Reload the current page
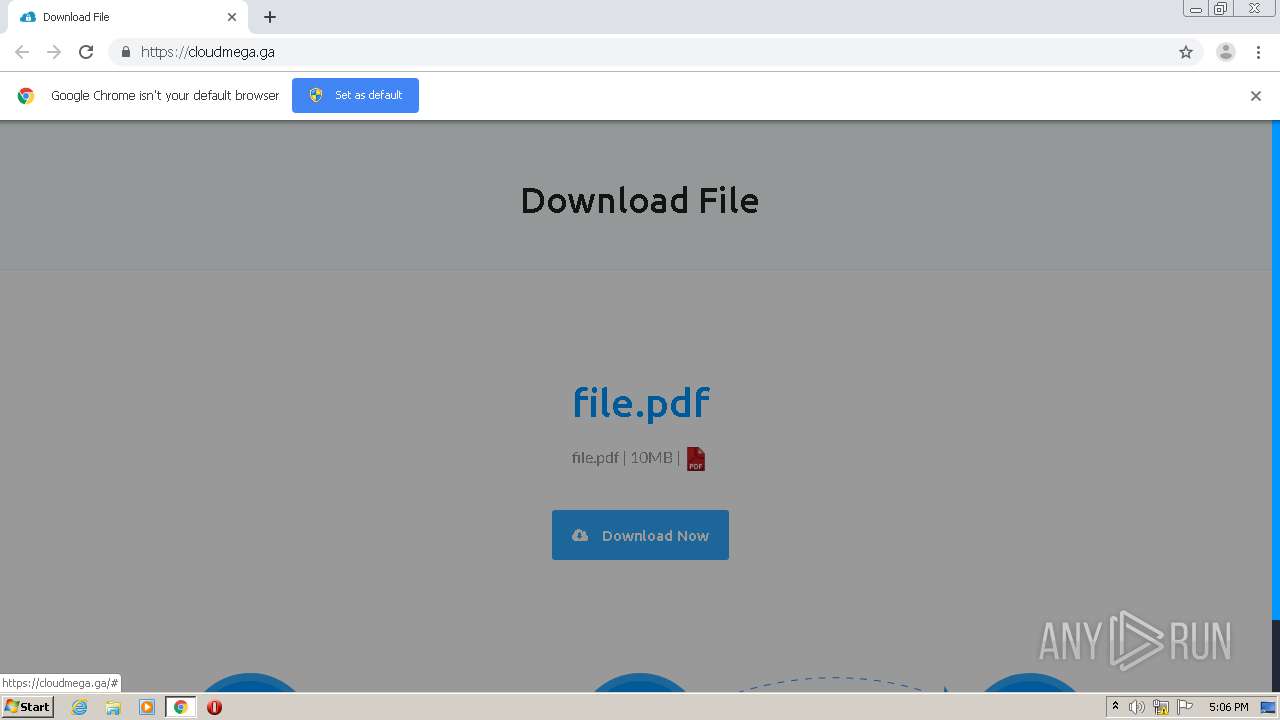The width and height of the screenshot is (1280, 720). coord(86,52)
